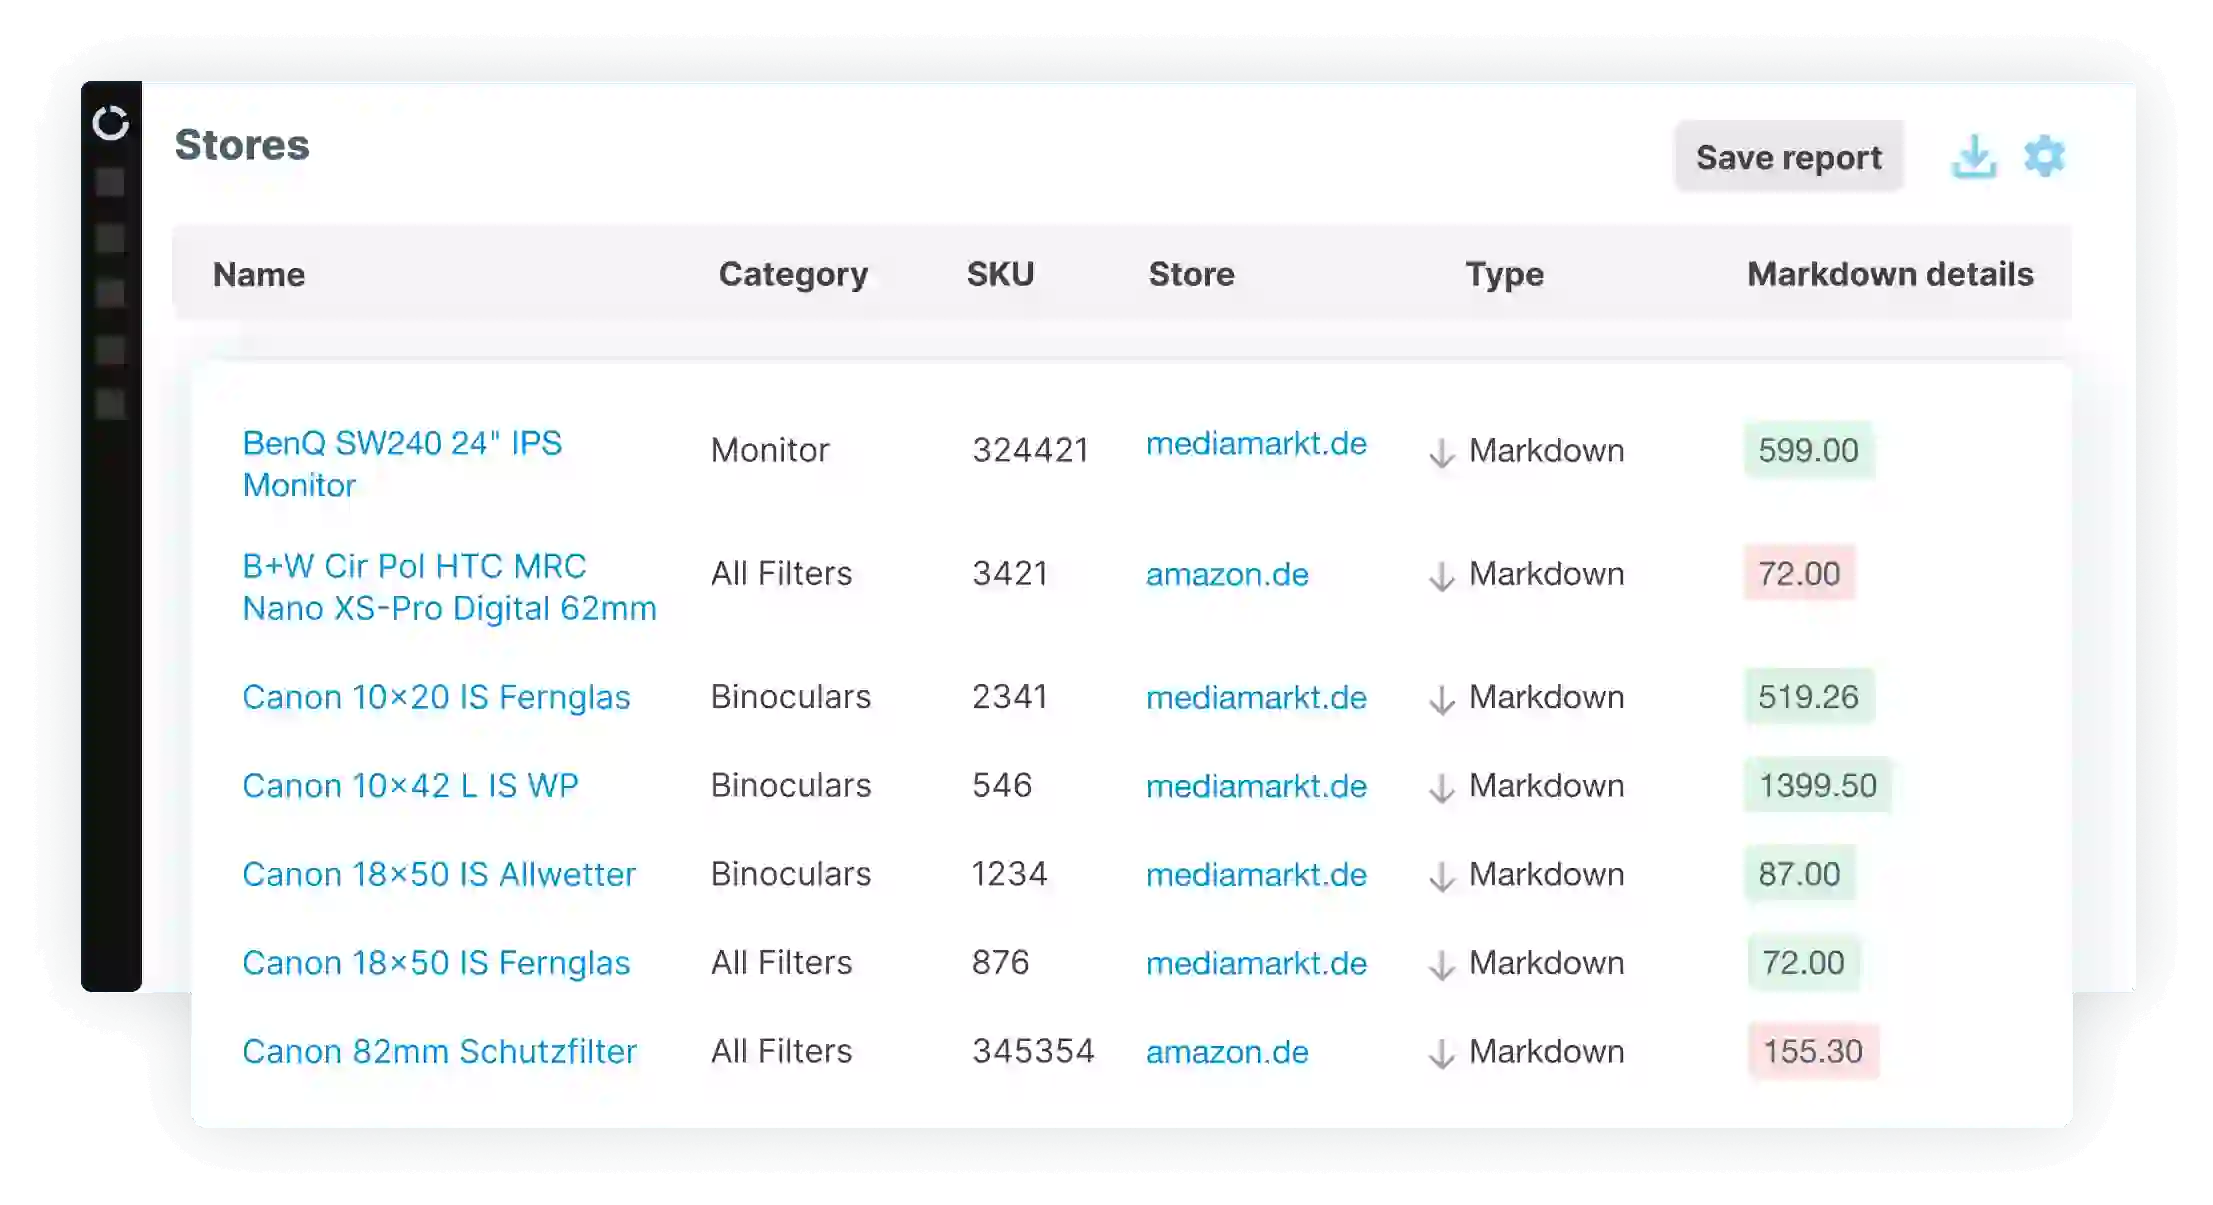Viewport: 2213px width, 1205px height.
Task: Sort by the SKU column header
Action: 1000,274
